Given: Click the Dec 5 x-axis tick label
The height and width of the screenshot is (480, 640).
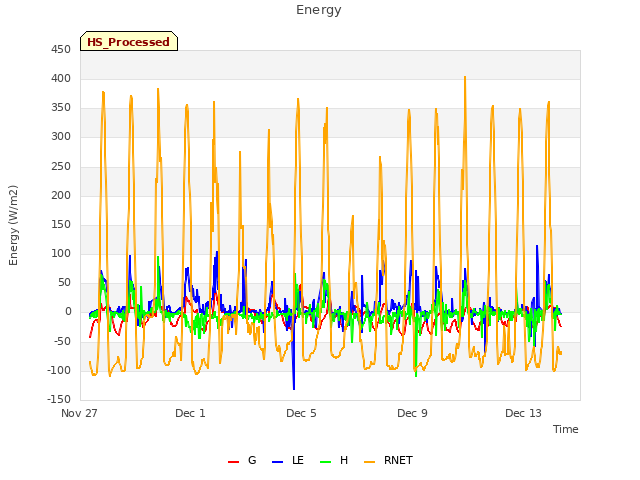Looking at the screenshot, I should pos(301,413).
